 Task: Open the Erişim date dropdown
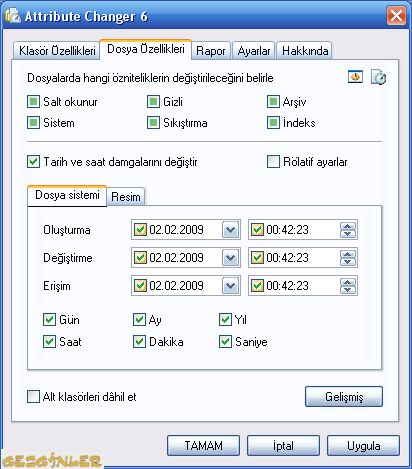(231, 286)
